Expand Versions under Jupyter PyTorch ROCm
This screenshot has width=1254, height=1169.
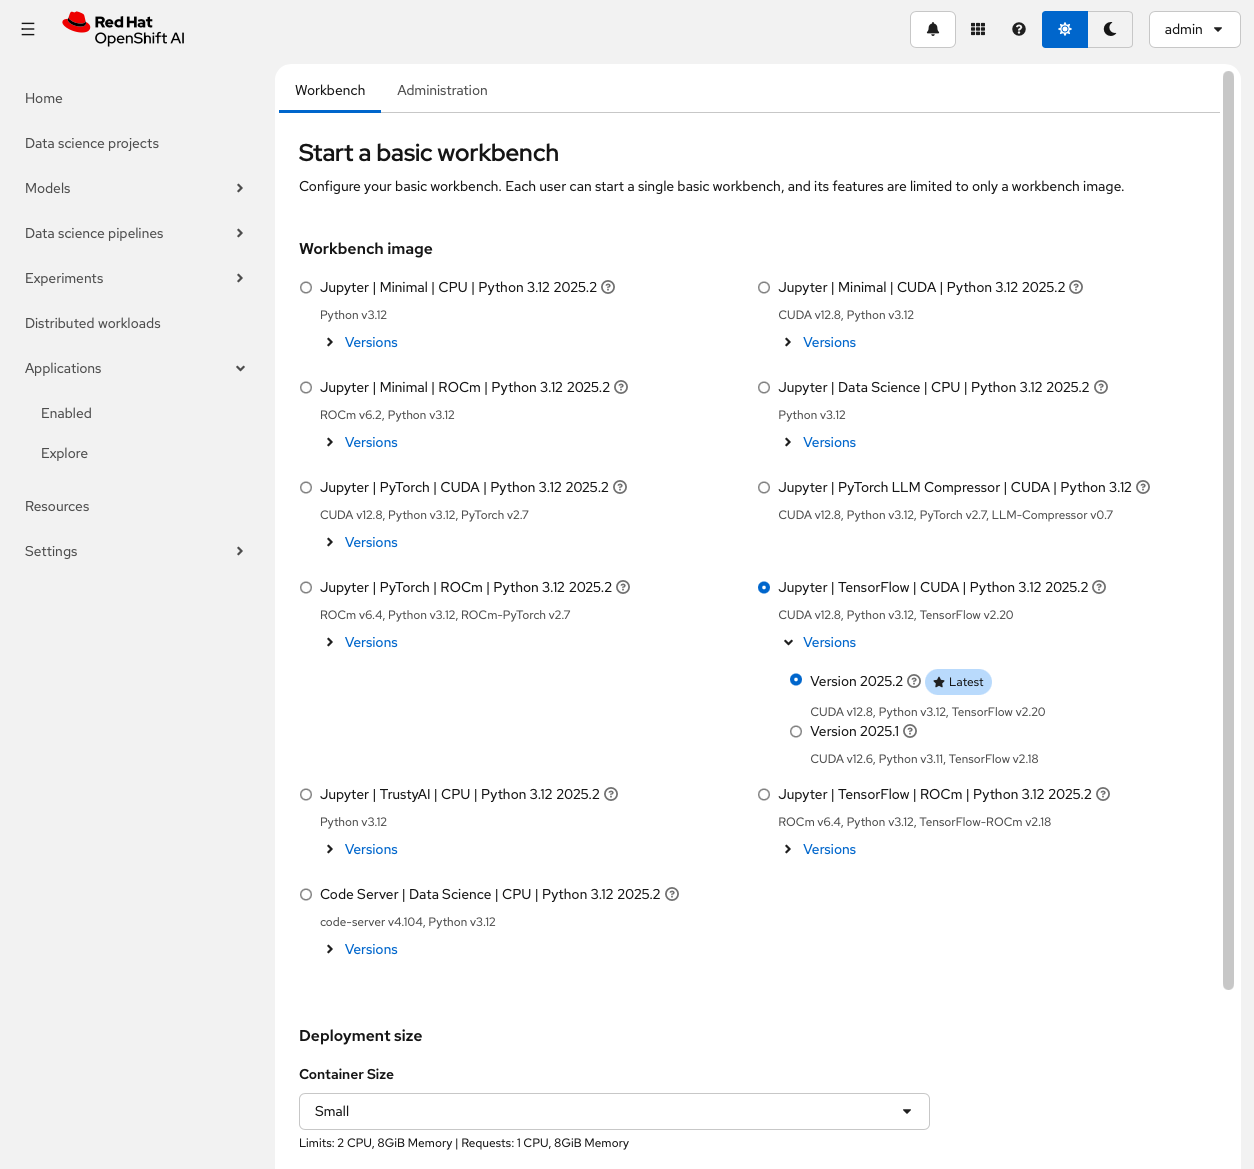pyautogui.click(x=361, y=642)
